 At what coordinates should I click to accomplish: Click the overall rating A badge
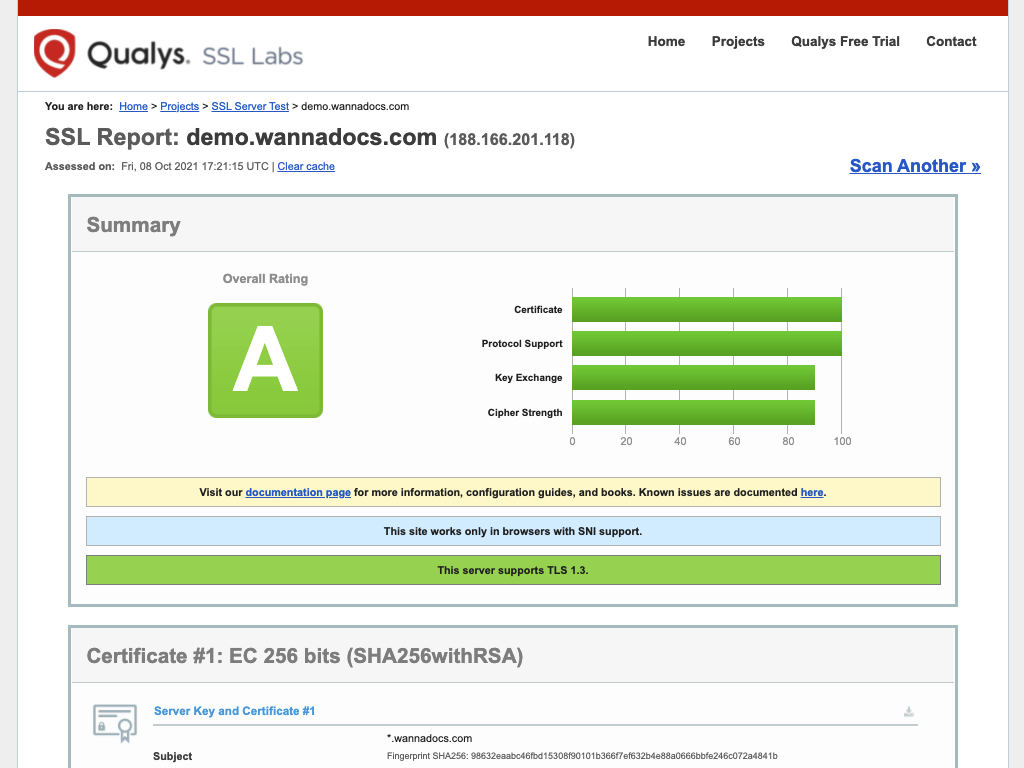(265, 360)
